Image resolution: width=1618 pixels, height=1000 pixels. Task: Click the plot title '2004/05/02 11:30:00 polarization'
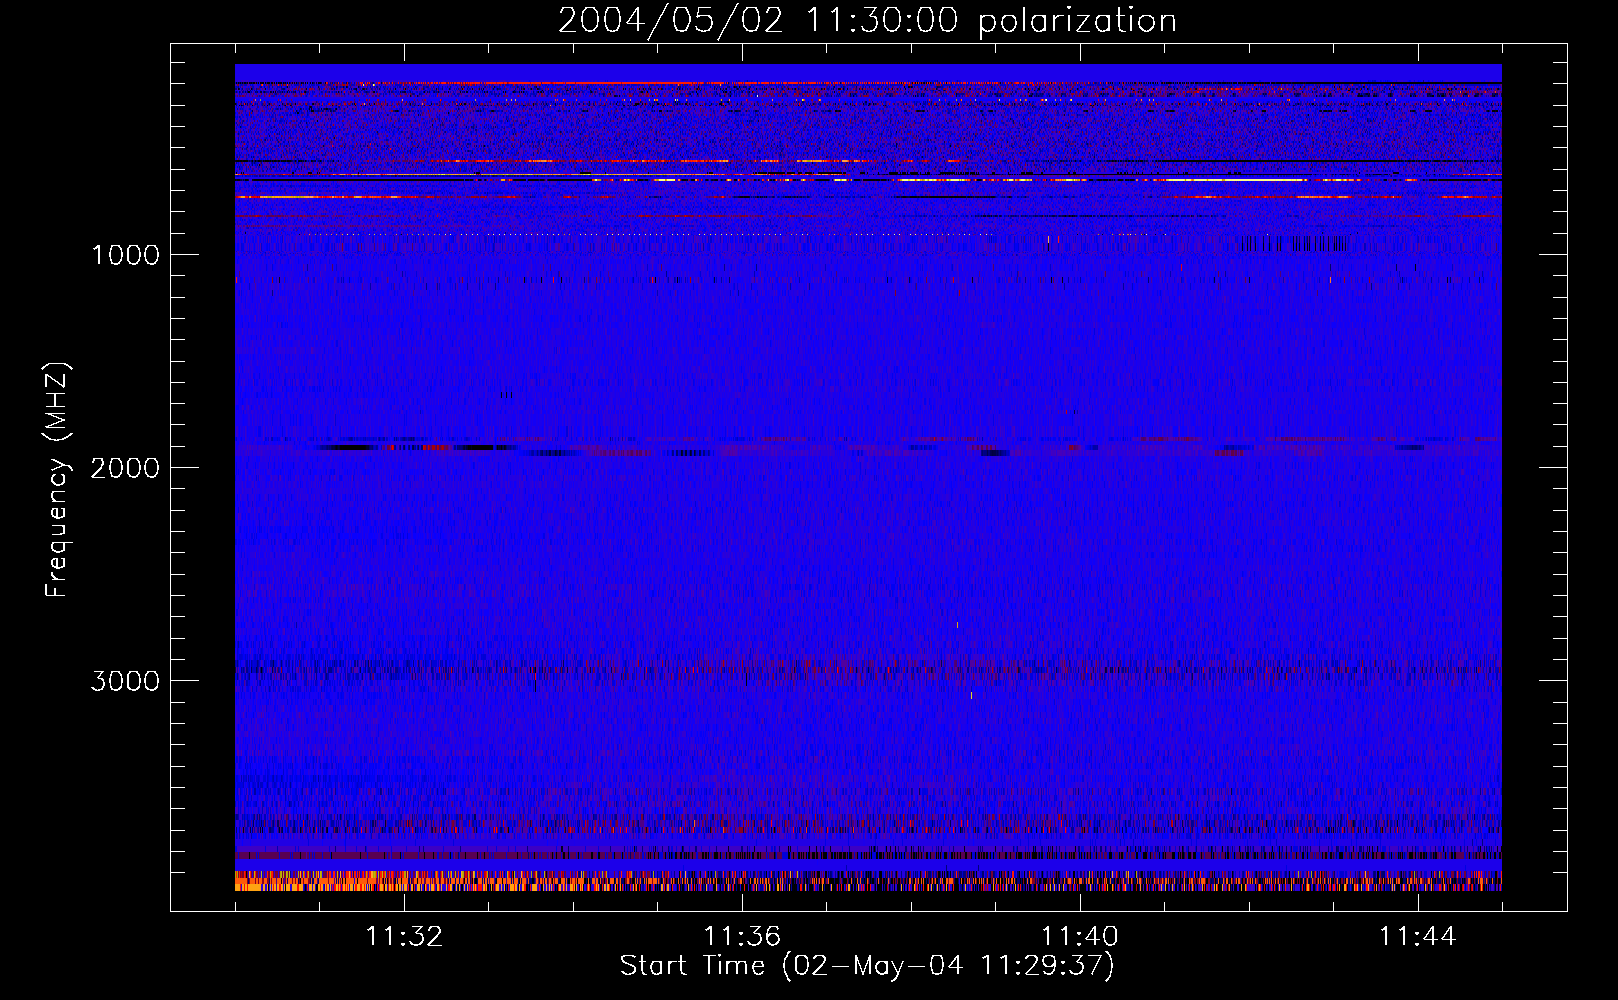[x=867, y=21]
